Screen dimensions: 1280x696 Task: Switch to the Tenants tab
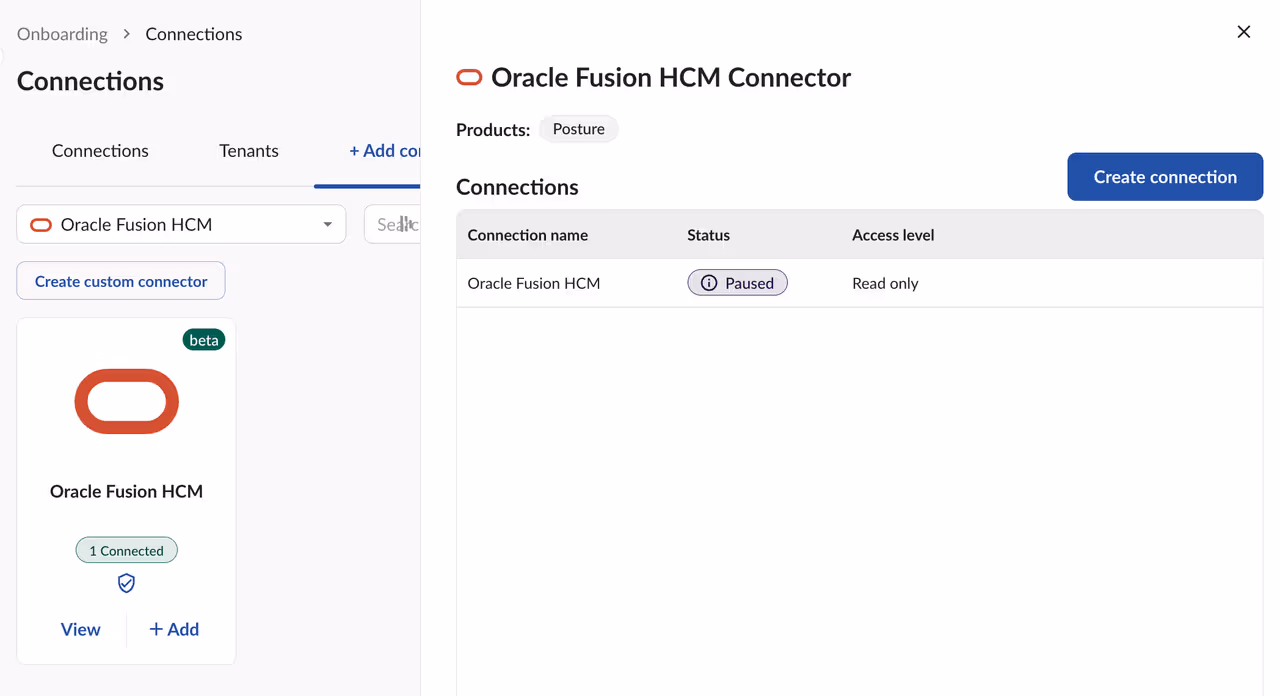[x=249, y=151]
